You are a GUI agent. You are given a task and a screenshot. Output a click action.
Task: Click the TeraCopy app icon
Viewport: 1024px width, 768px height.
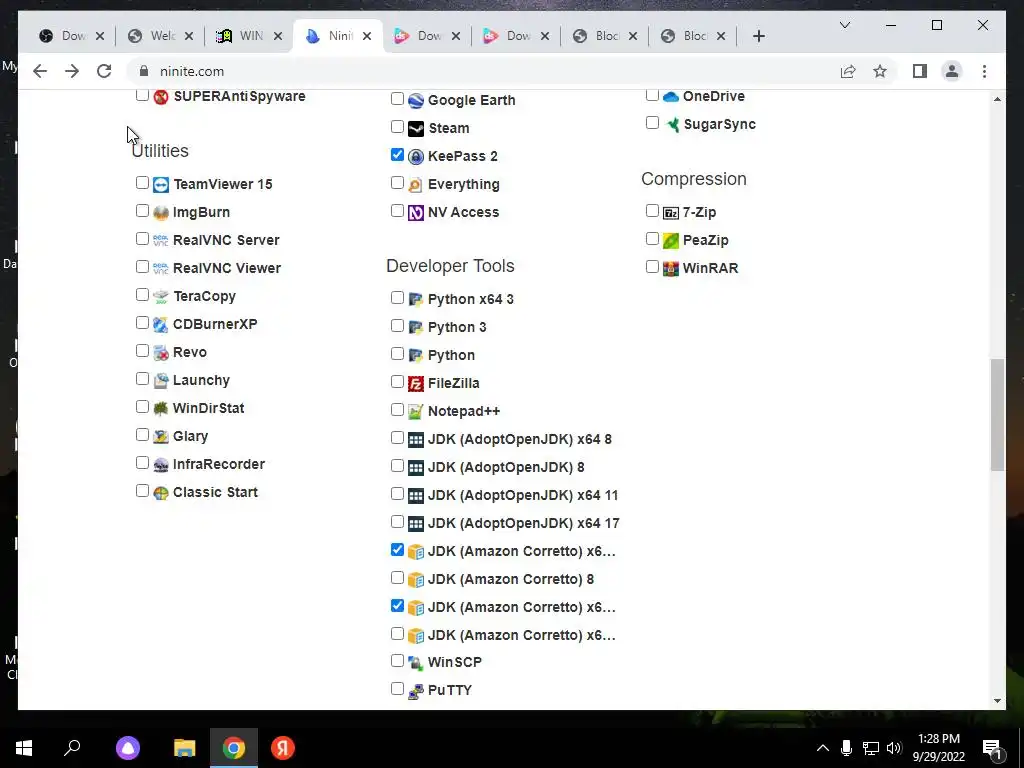(x=161, y=296)
